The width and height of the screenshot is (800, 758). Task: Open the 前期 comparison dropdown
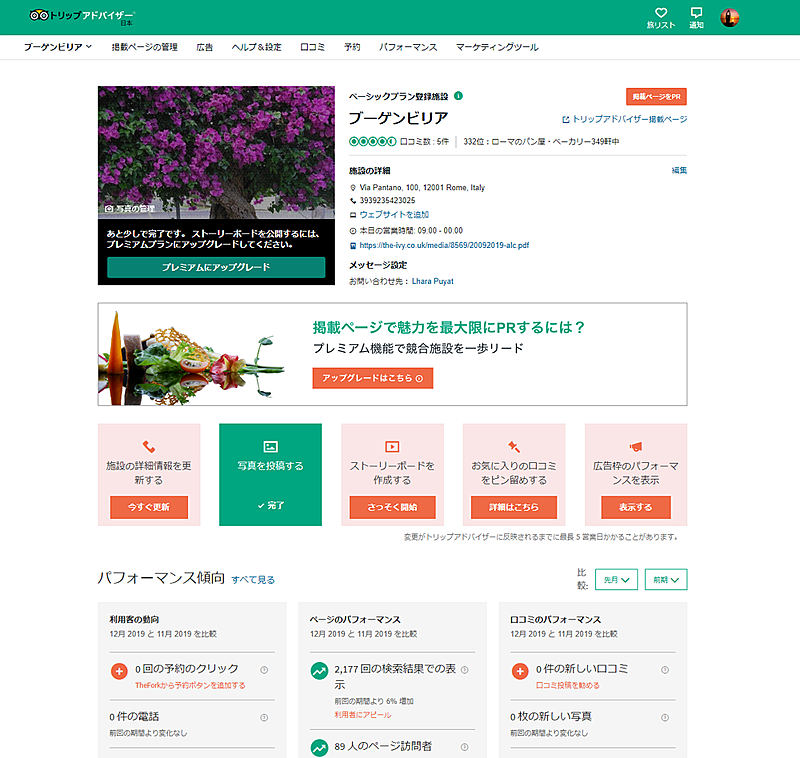click(x=666, y=579)
